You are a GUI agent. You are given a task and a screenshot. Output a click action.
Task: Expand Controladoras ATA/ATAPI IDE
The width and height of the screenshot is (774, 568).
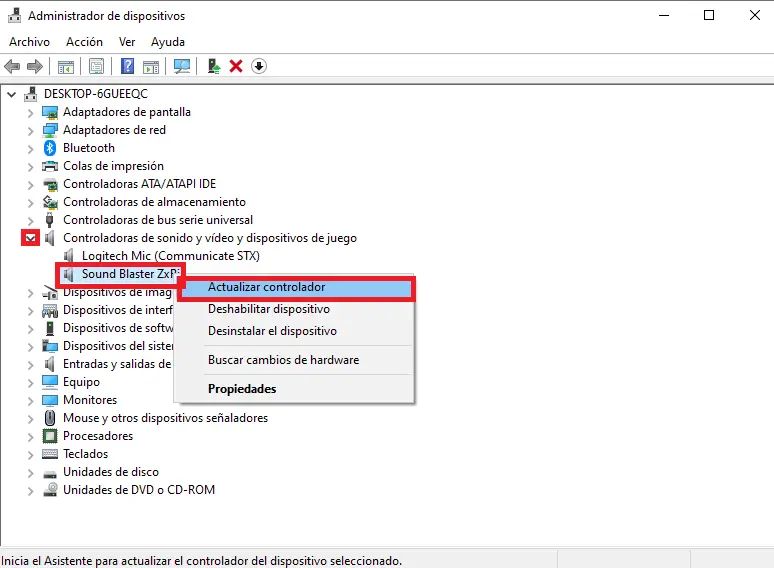tap(31, 185)
